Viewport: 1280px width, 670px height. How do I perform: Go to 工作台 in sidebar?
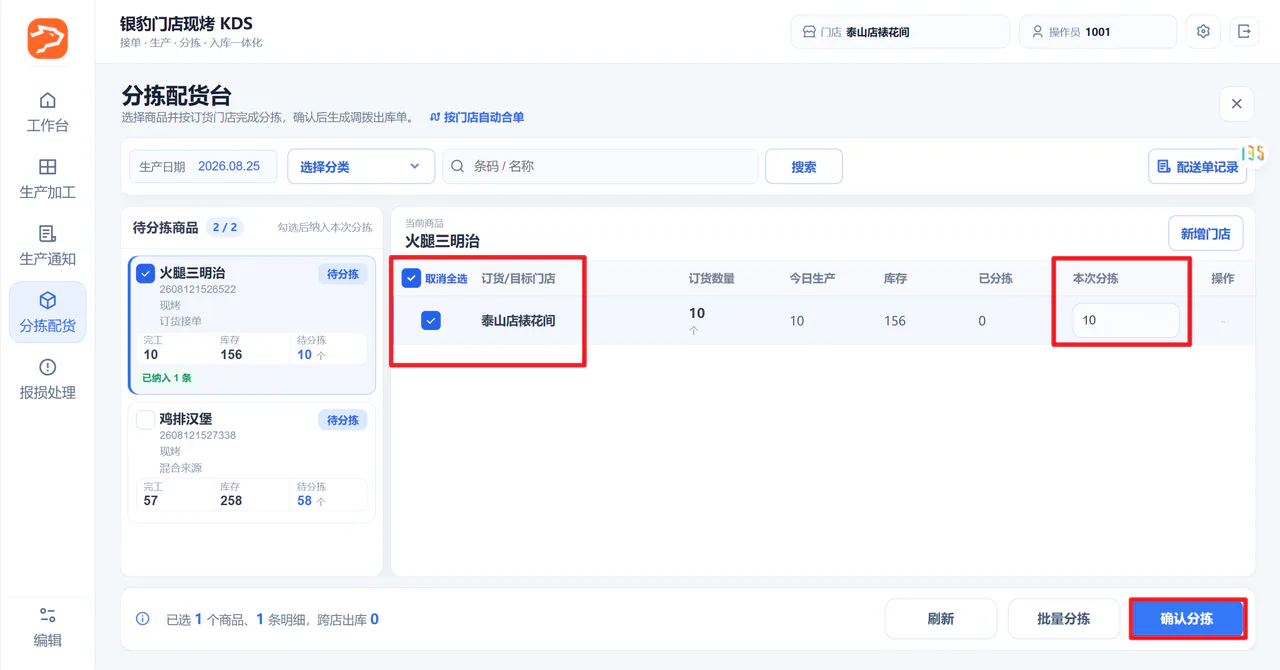(47, 112)
